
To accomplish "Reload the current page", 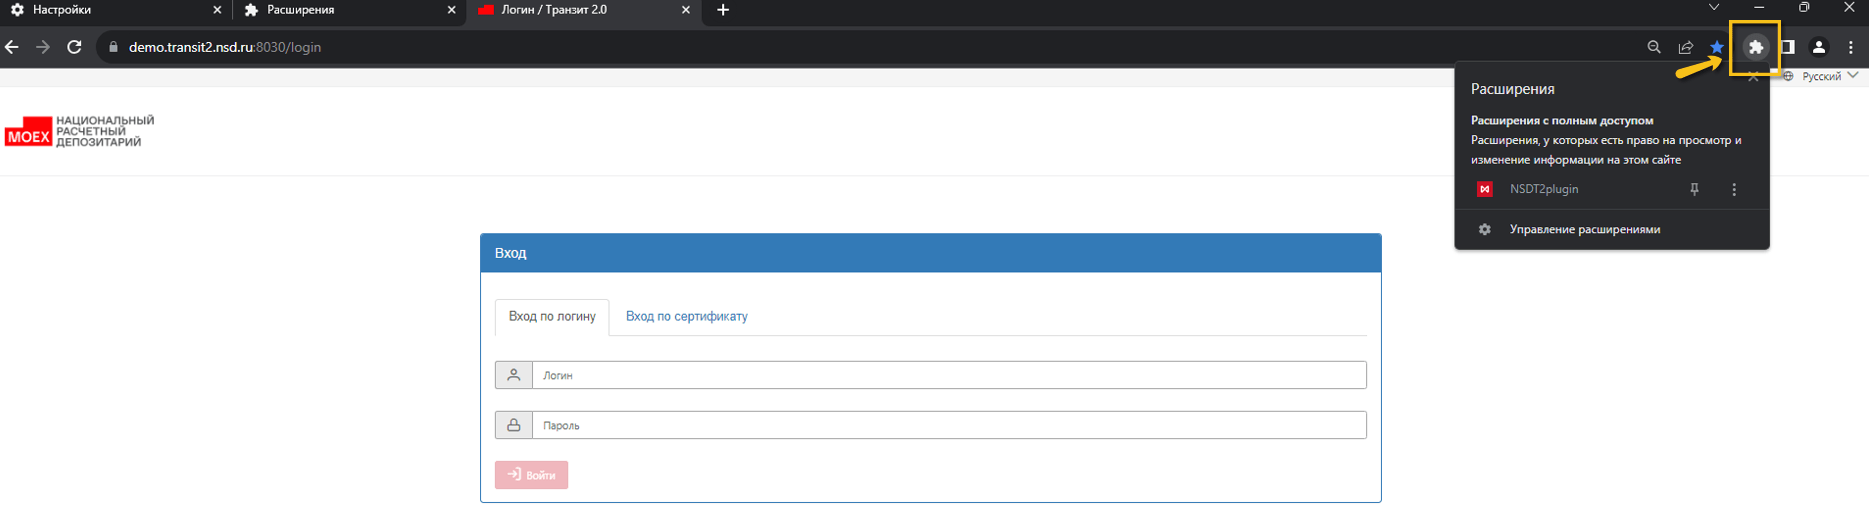I will click(74, 47).
